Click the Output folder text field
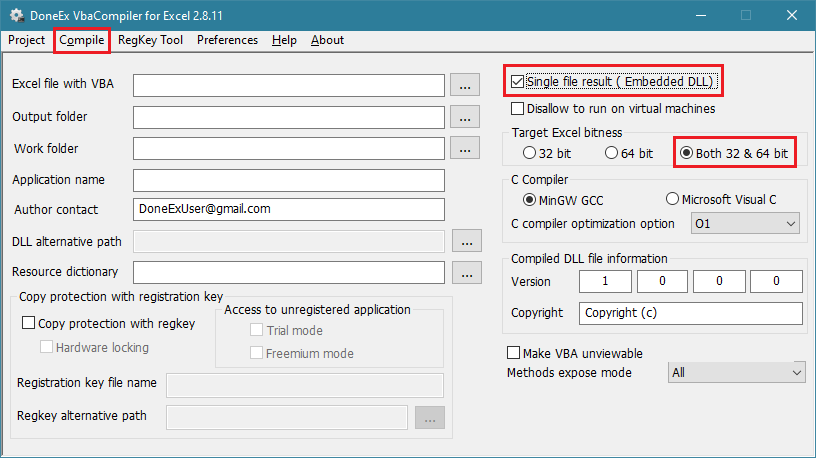This screenshot has height=458, width=816. point(289,117)
